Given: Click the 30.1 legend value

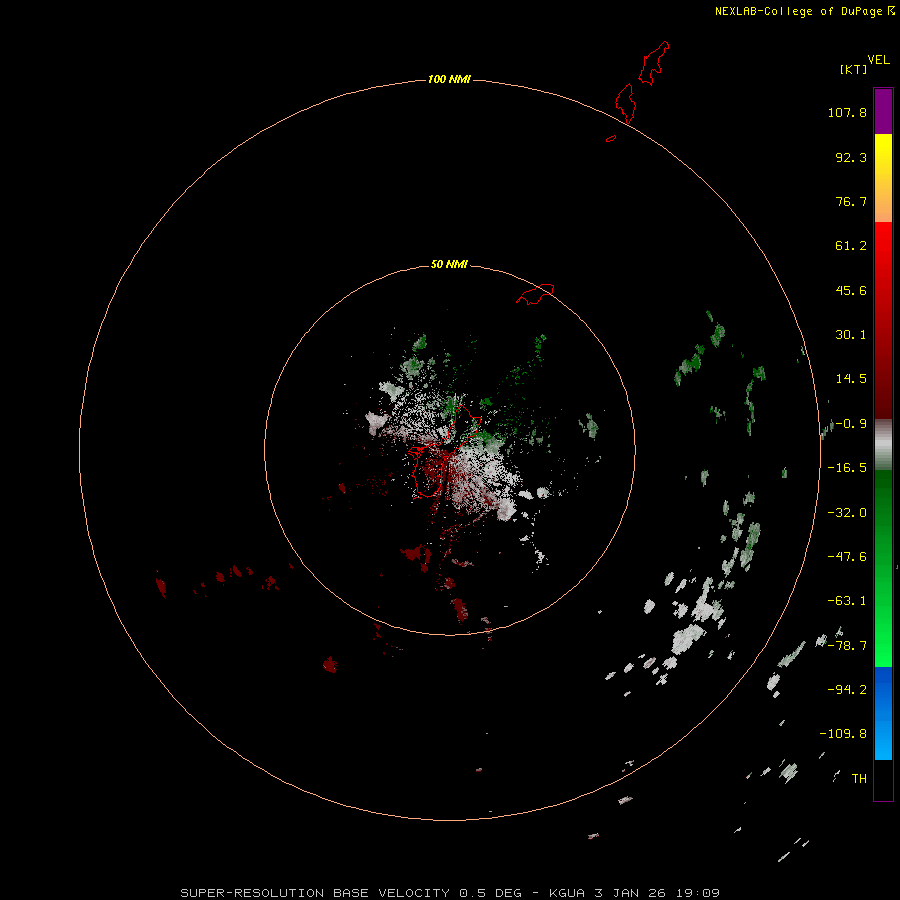Looking at the screenshot, I should [x=851, y=335].
